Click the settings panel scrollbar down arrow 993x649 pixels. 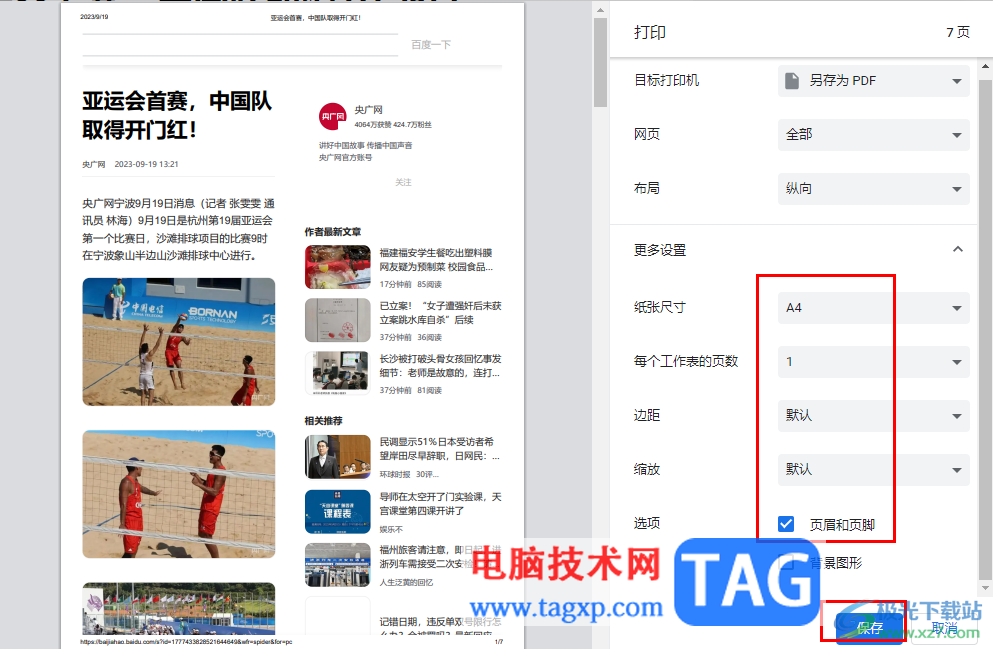985,588
